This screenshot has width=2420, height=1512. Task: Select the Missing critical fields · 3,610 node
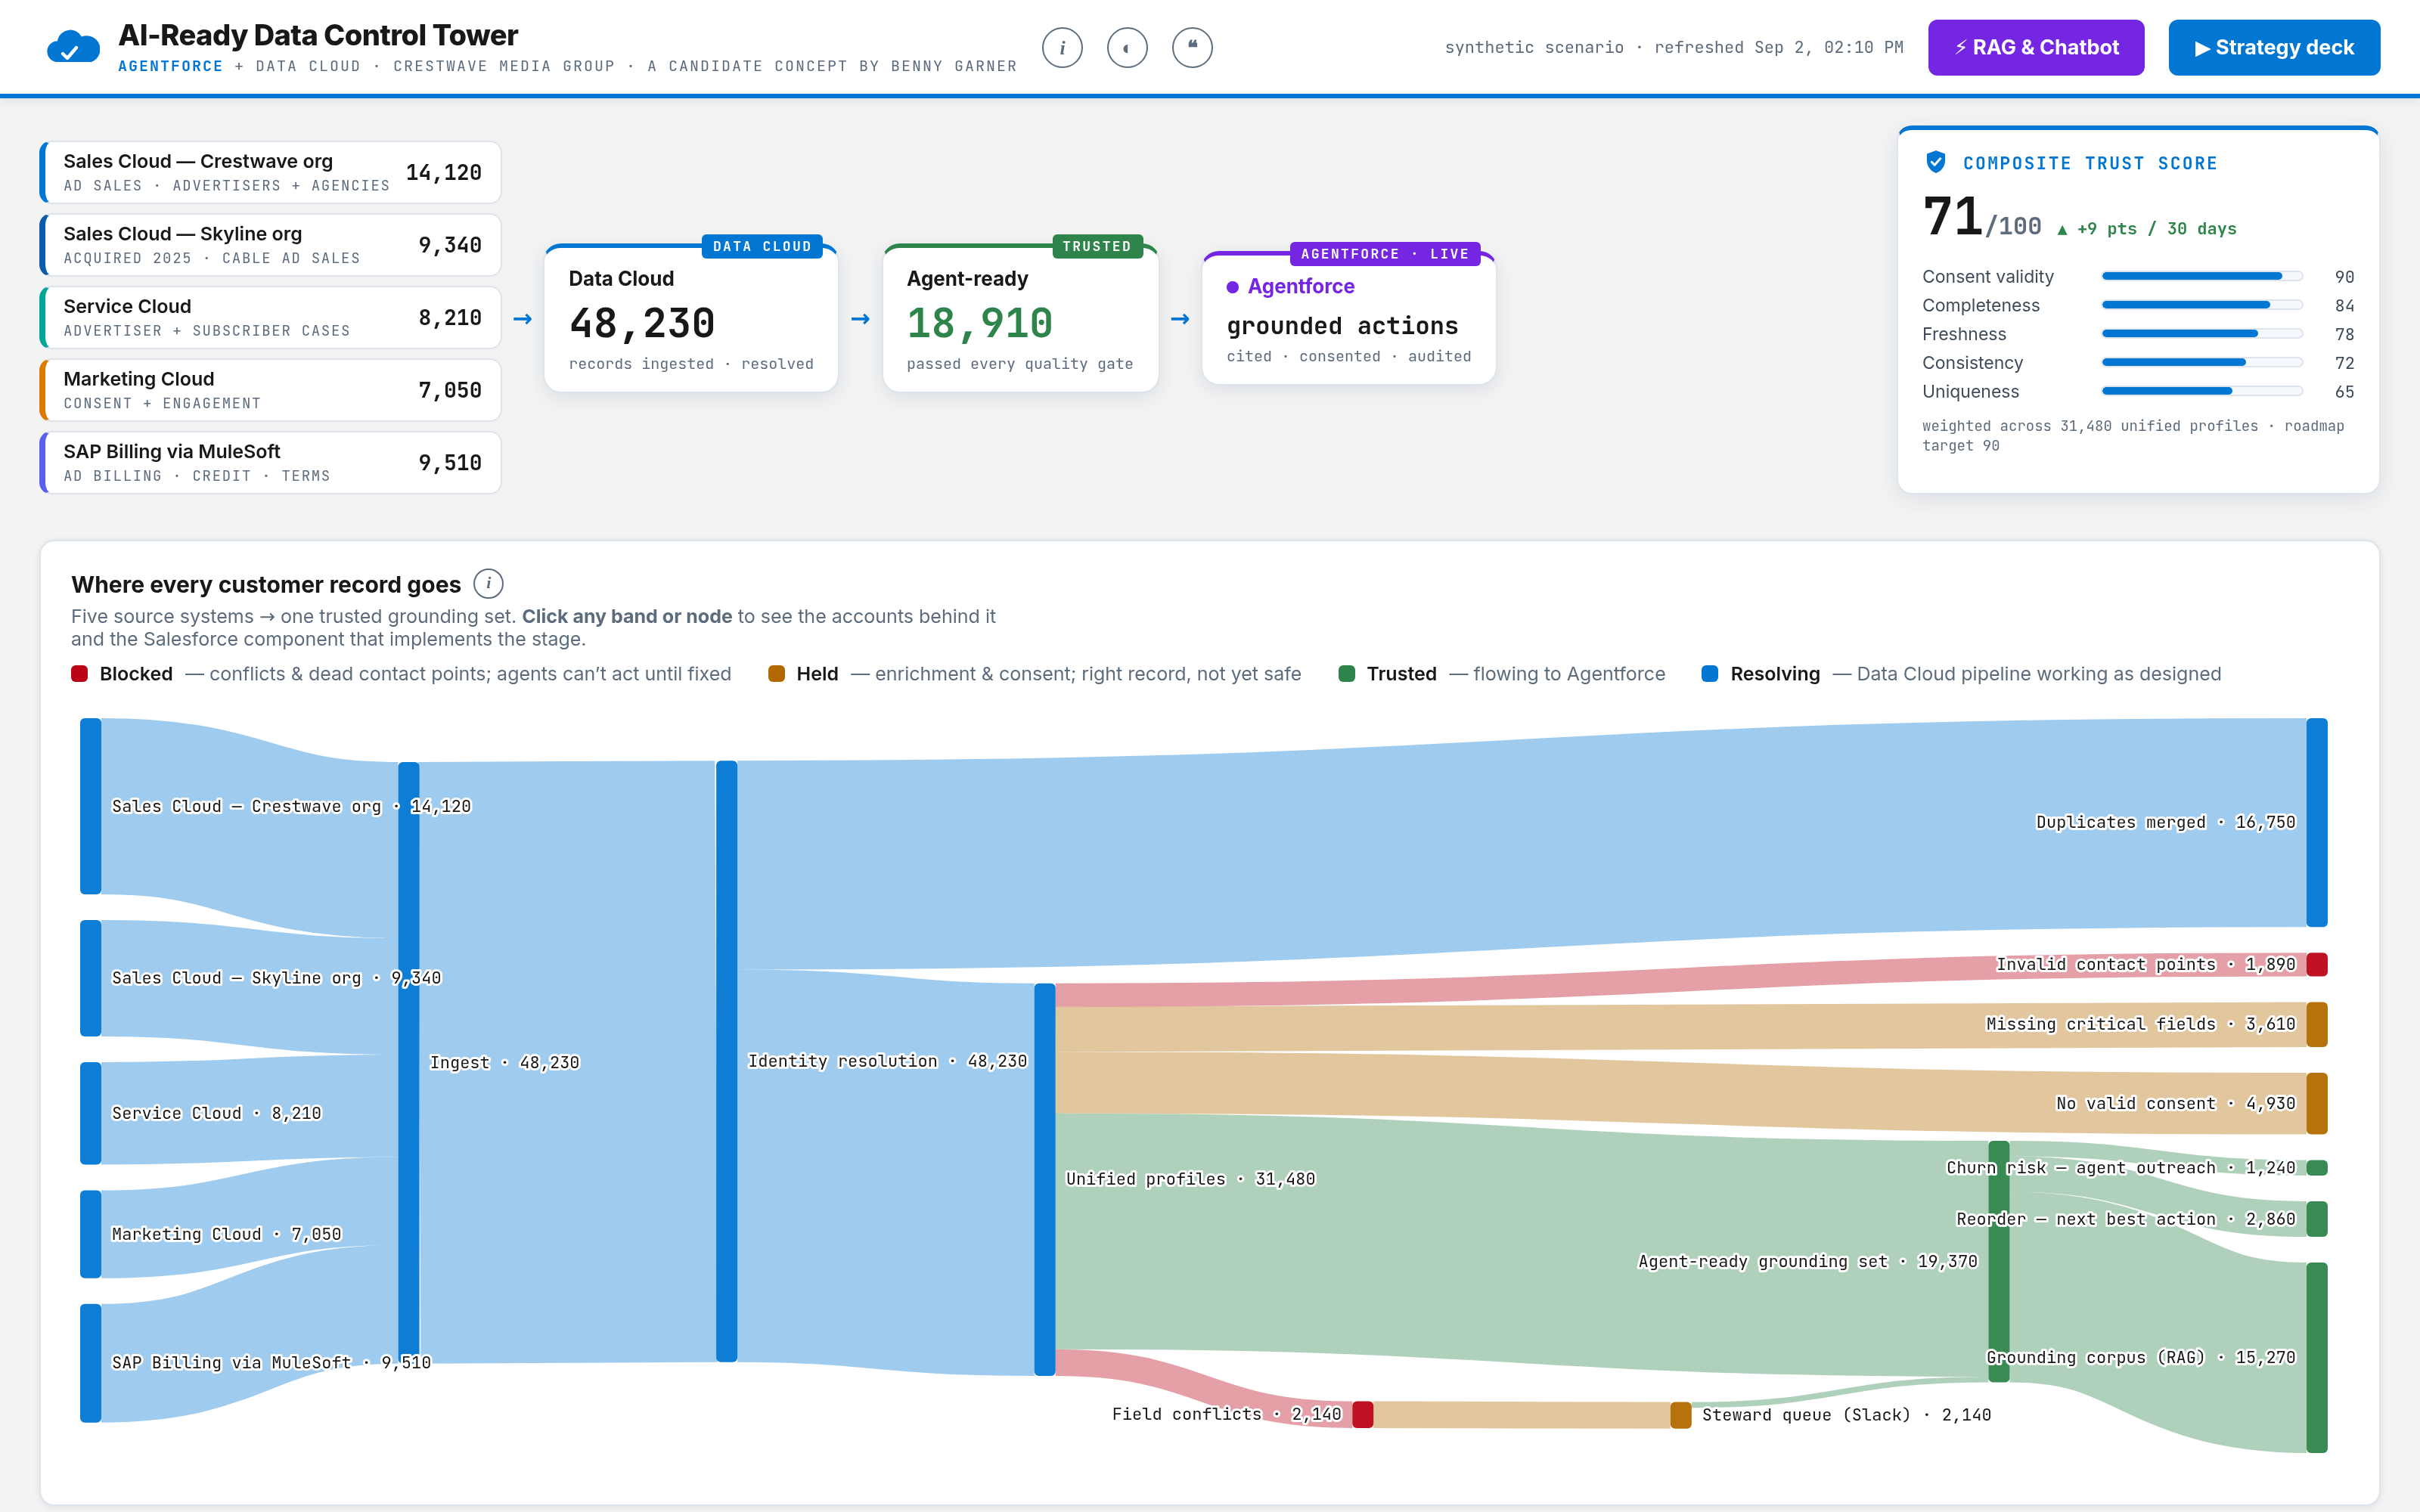pyautogui.click(x=2317, y=1024)
